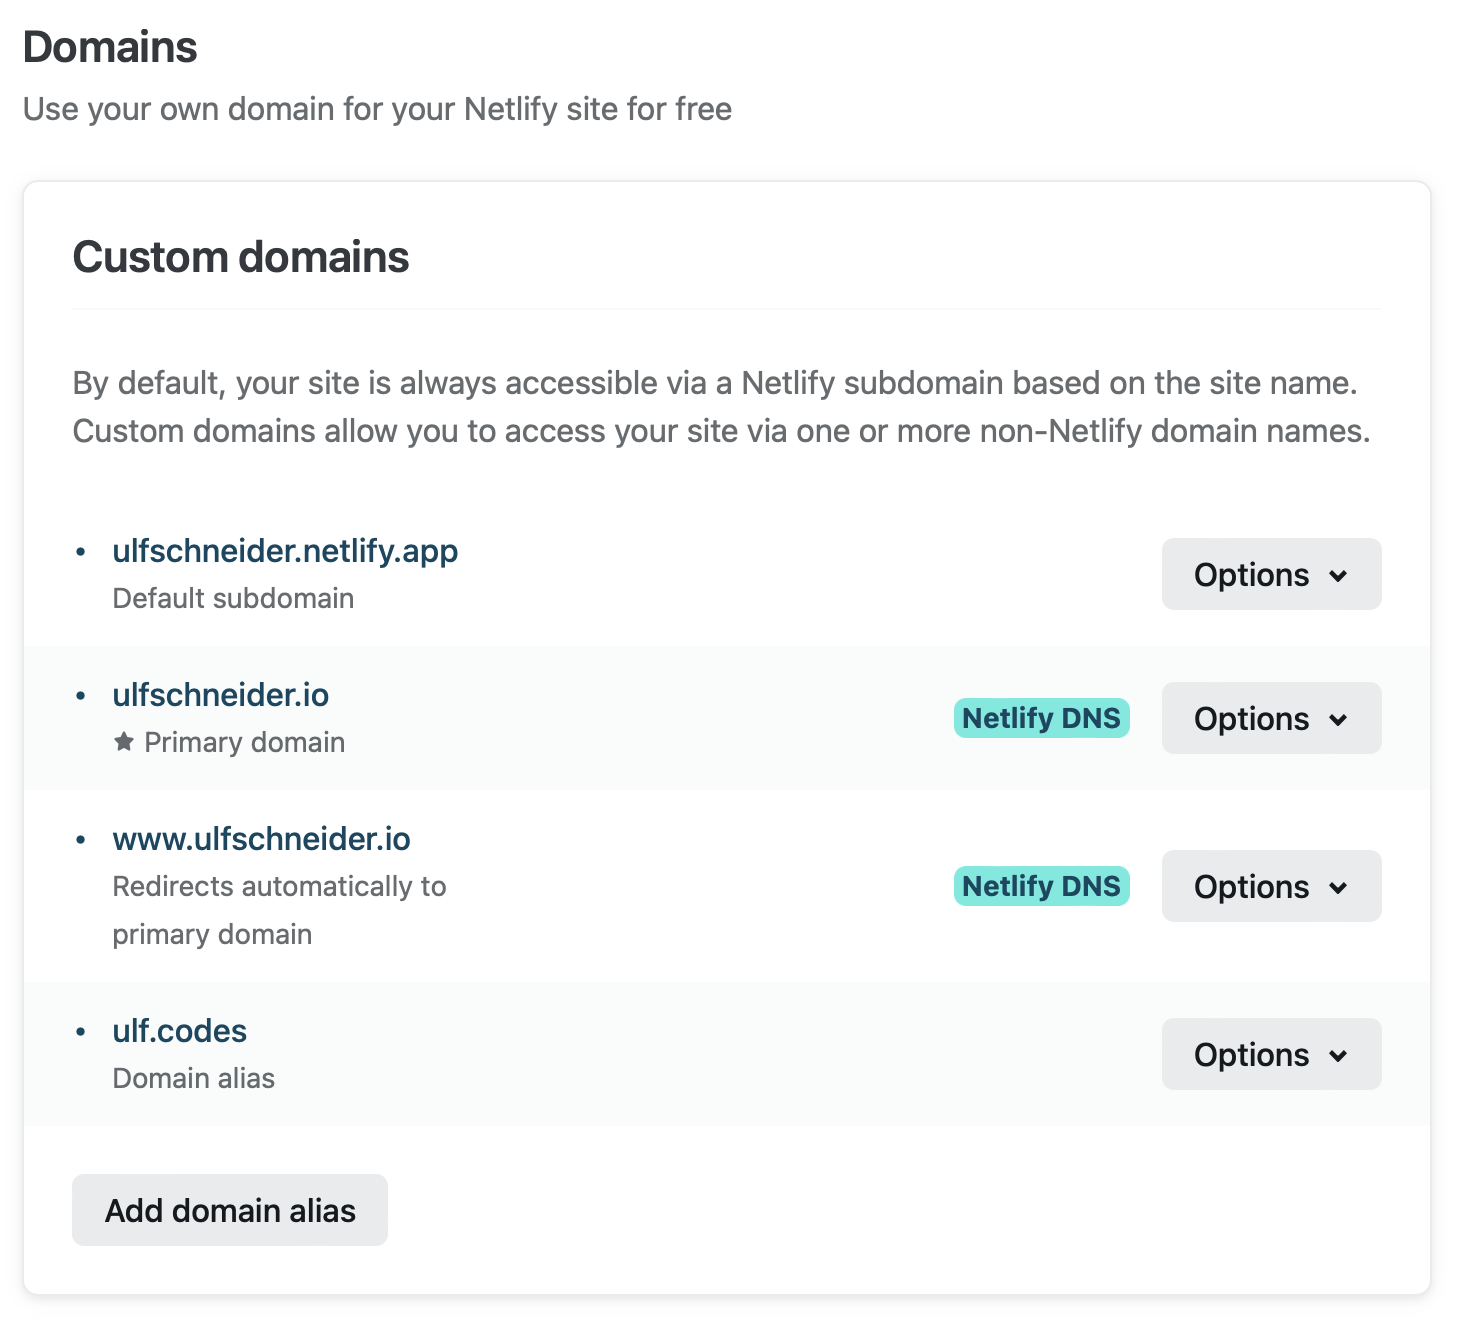Click the Primary domain label text
Viewport: 1476px width, 1318px height.
pos(245,742)
